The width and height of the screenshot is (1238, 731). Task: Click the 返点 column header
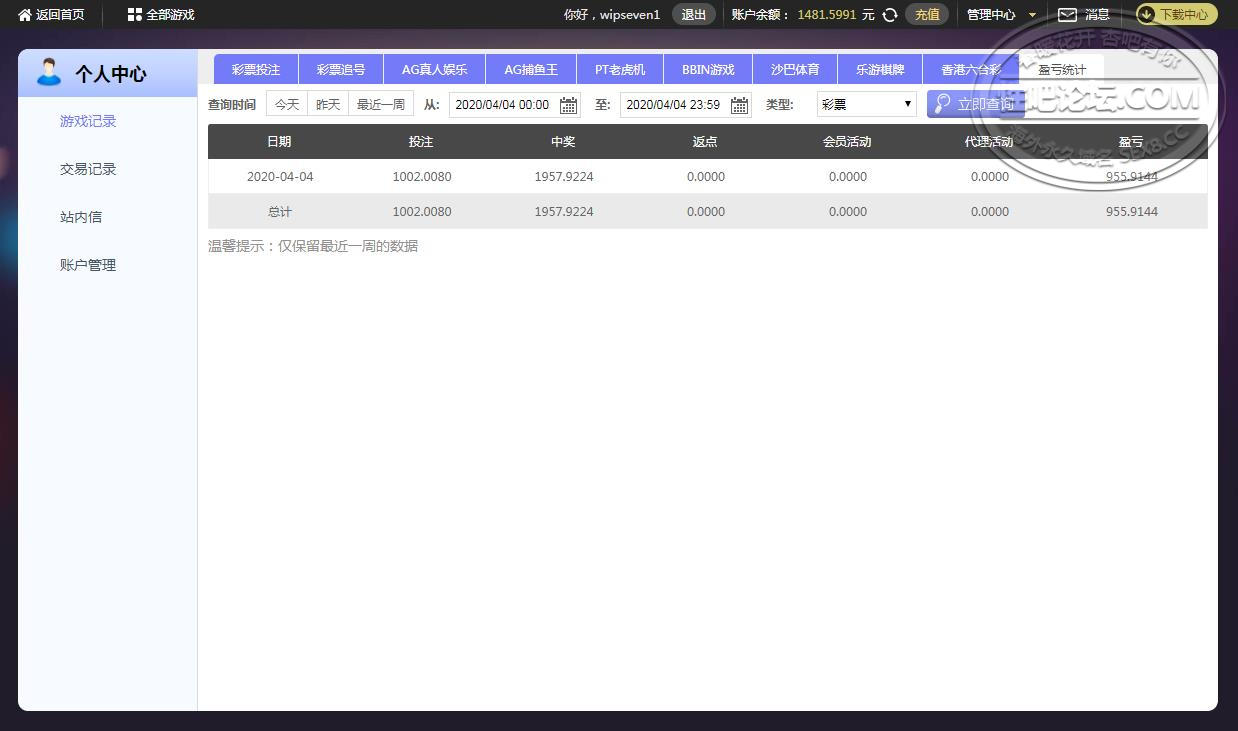click(705, 142)
